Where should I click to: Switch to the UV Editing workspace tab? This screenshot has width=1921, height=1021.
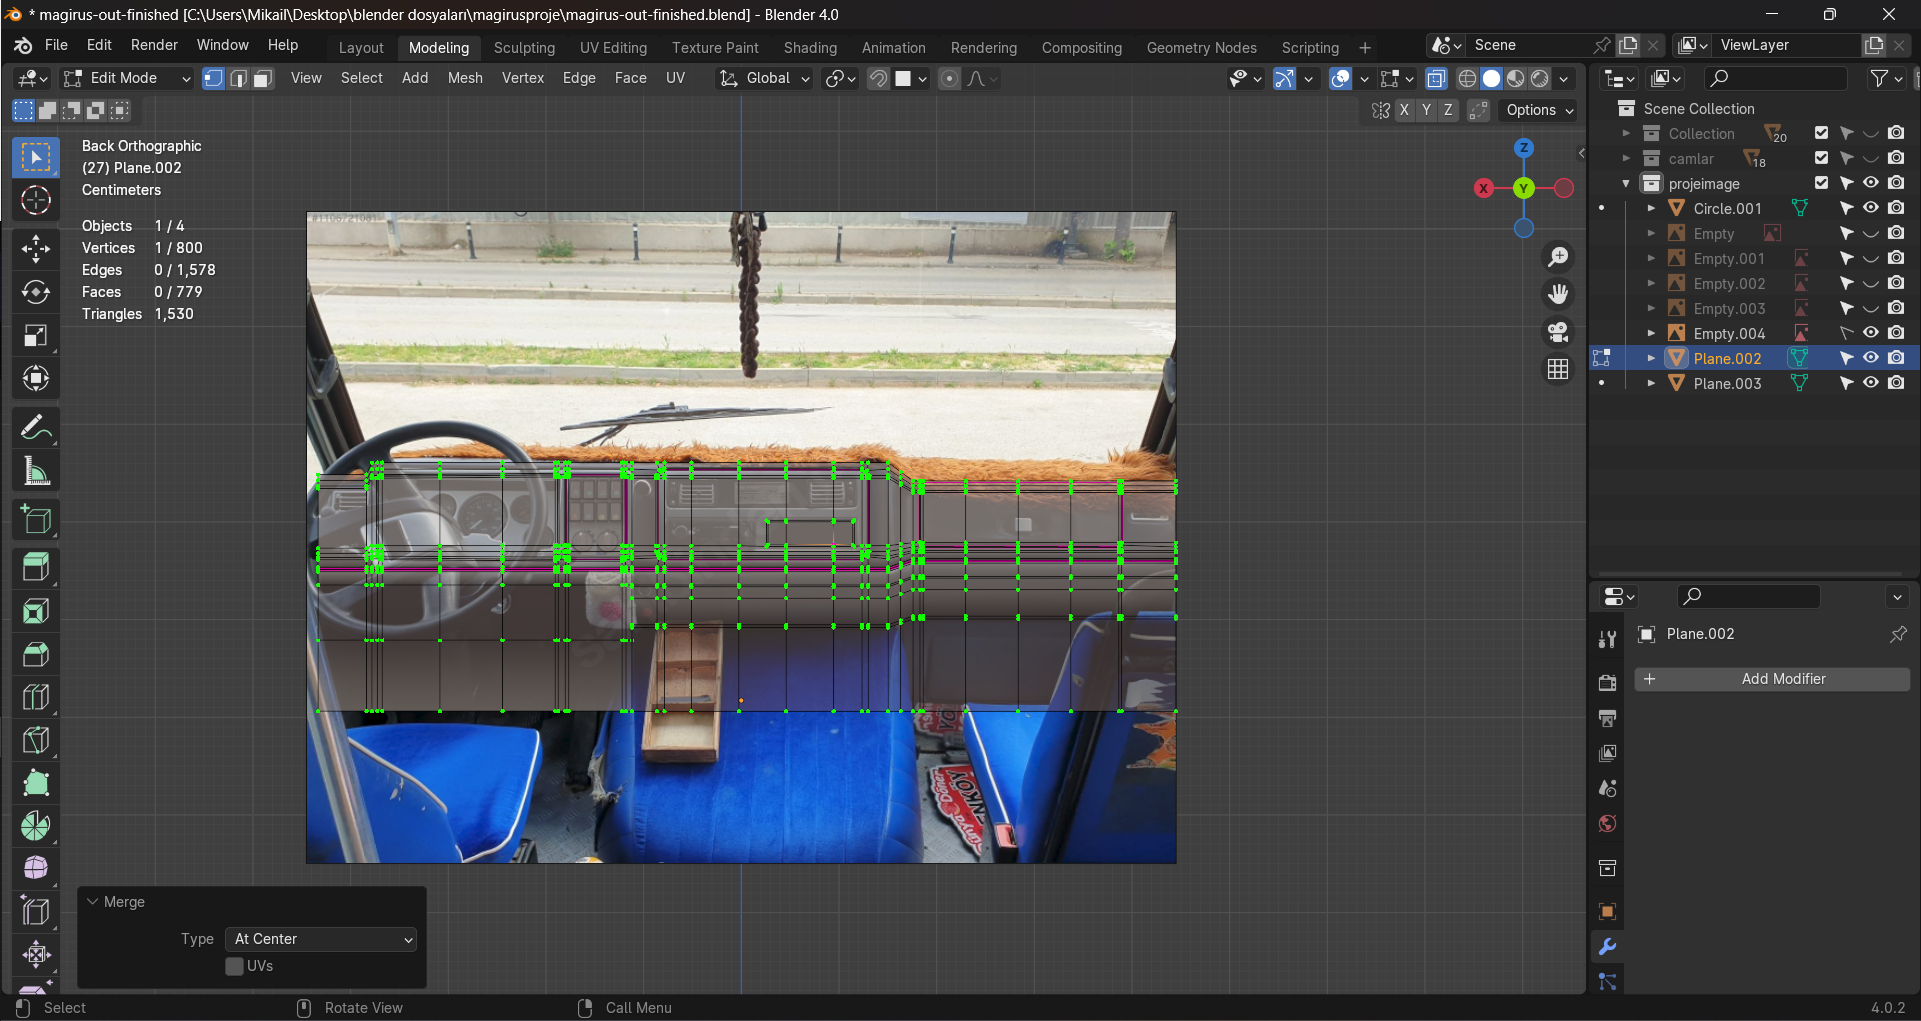613,47
